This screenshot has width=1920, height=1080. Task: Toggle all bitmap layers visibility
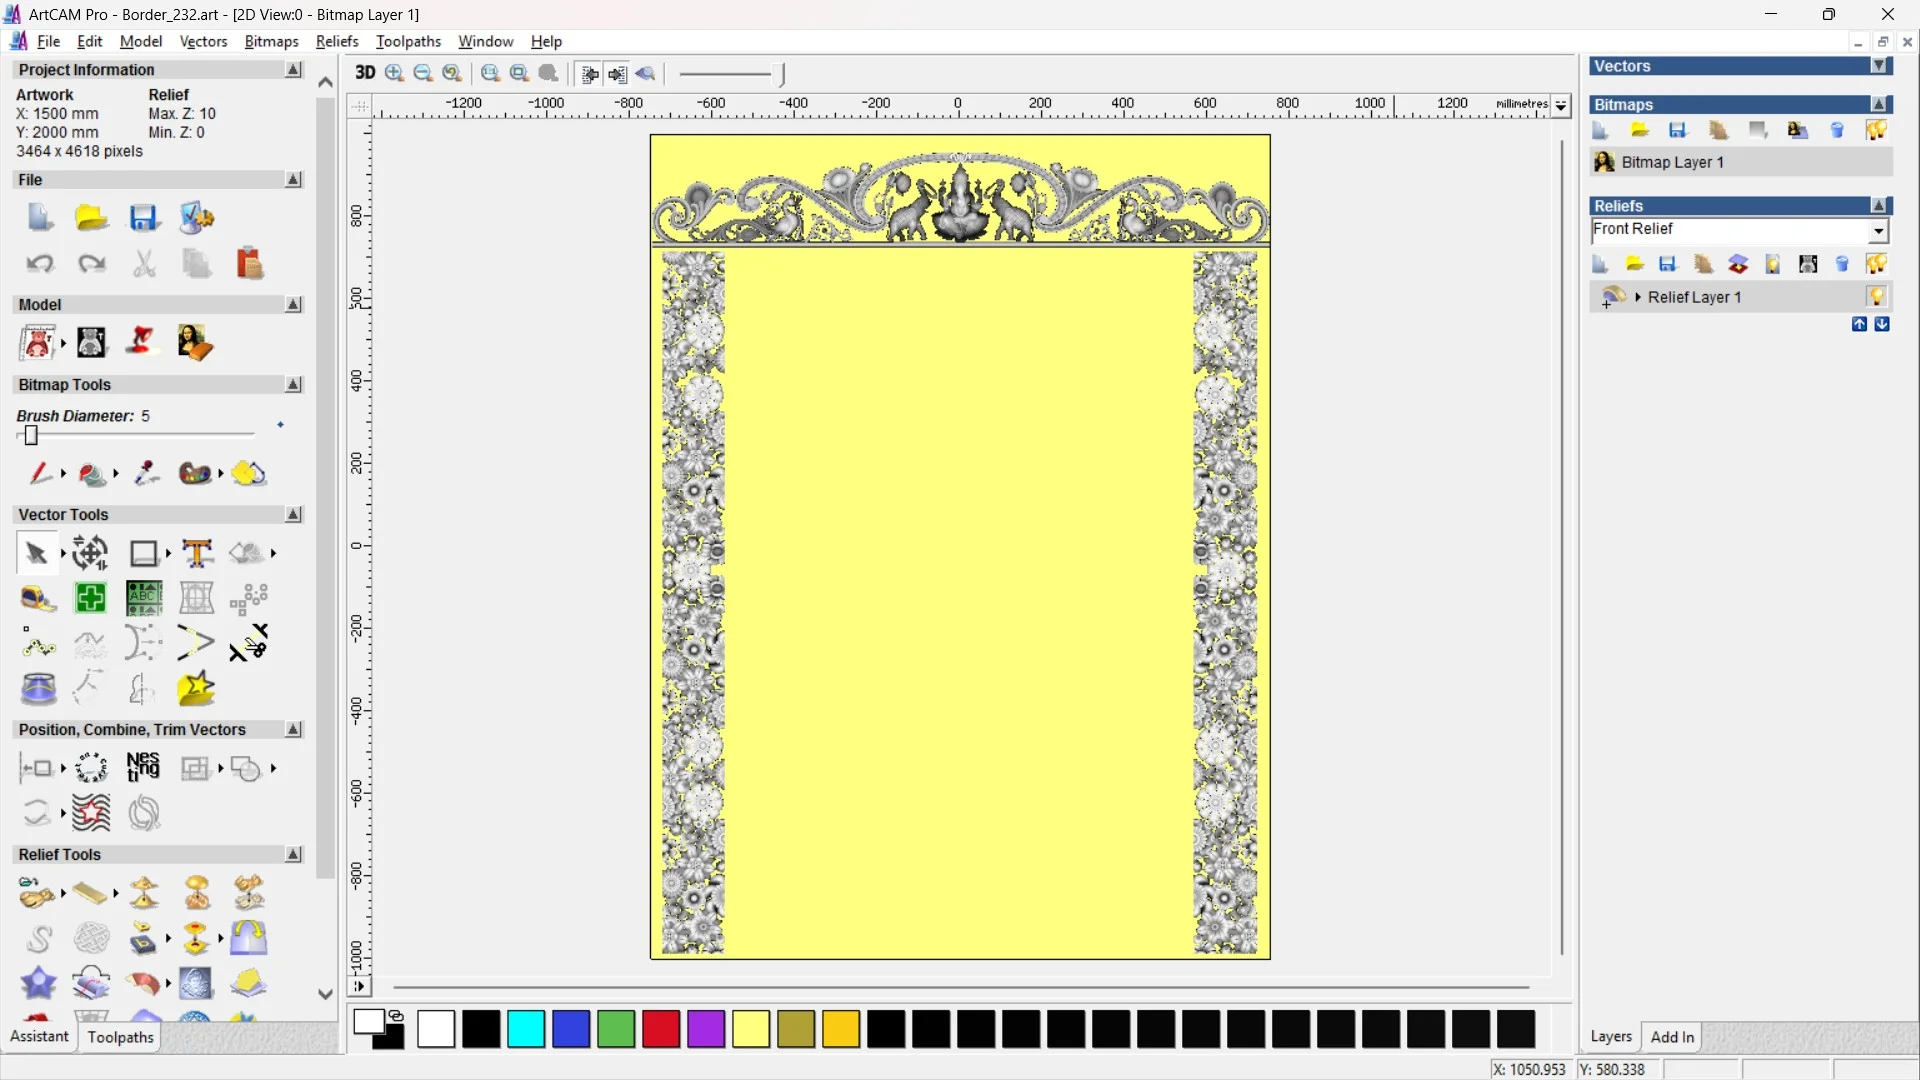coord(1876,130)
